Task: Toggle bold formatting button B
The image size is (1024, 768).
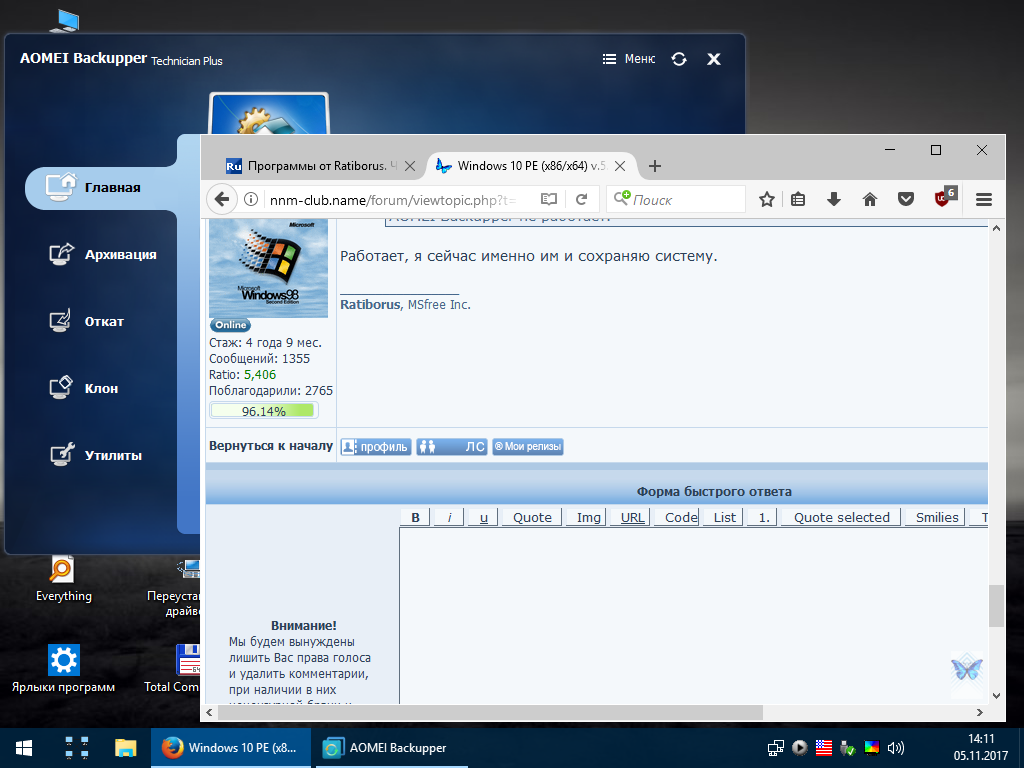Action: click(x=415, y=517)
